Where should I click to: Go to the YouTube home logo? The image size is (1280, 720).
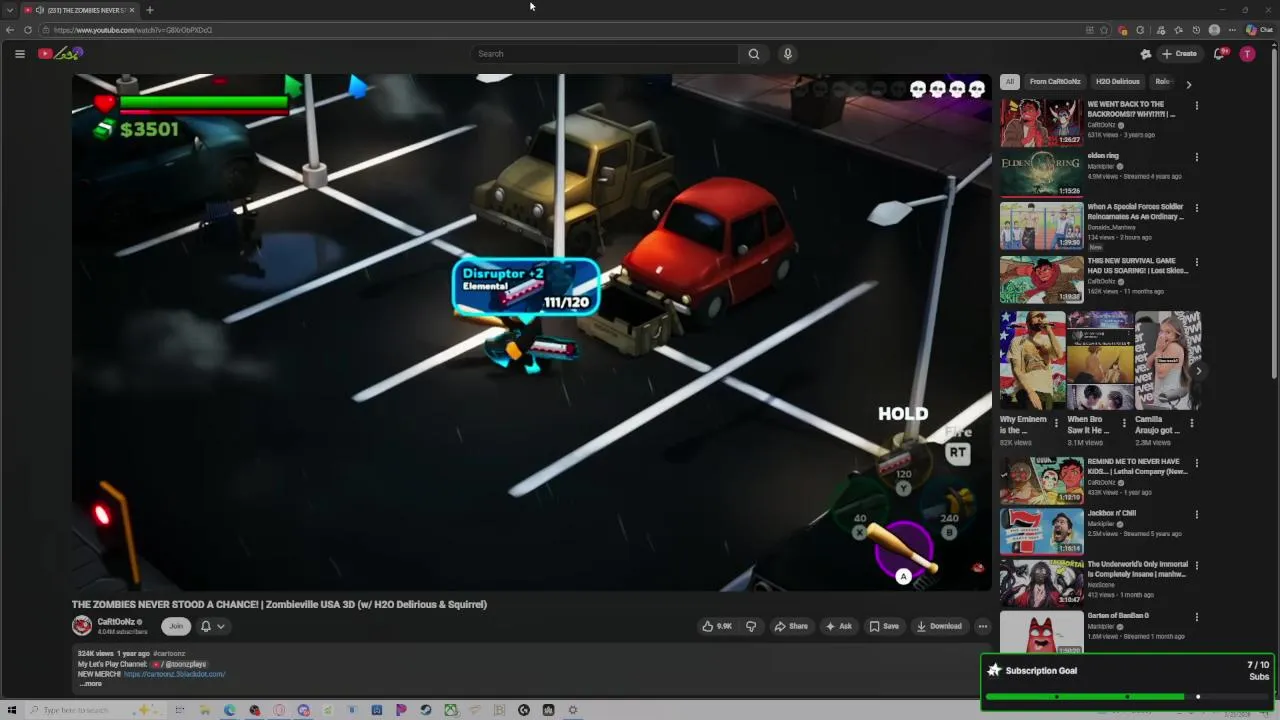pyautogui.click(x=60, y=54)
